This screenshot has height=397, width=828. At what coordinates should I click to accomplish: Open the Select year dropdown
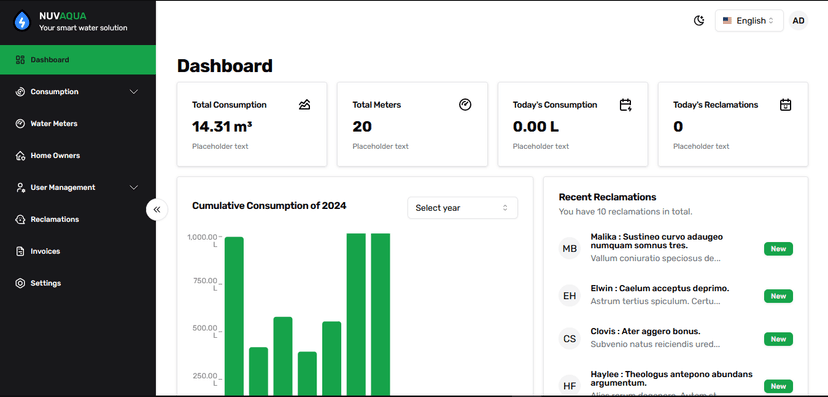[x=463, y=208]
